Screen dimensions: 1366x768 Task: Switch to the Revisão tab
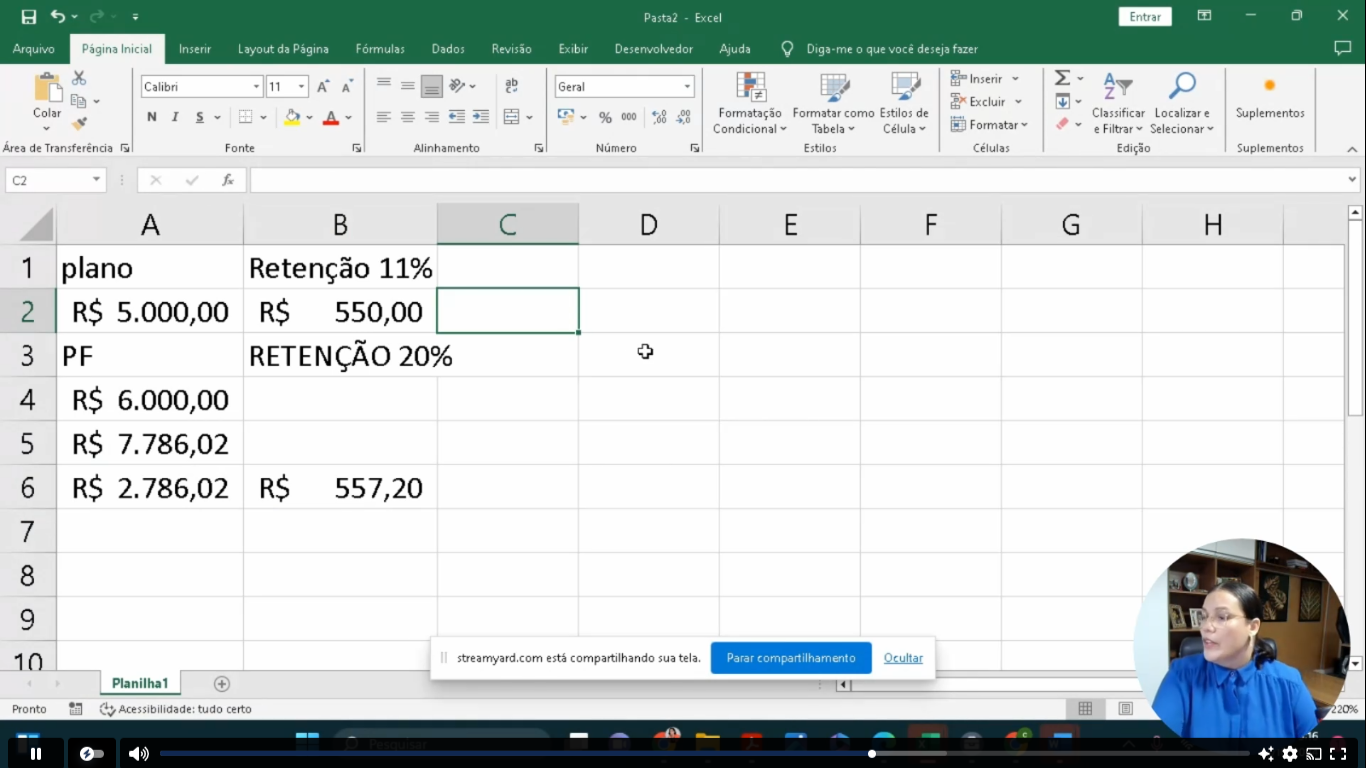pyautogui.click(x=511, y=49)
